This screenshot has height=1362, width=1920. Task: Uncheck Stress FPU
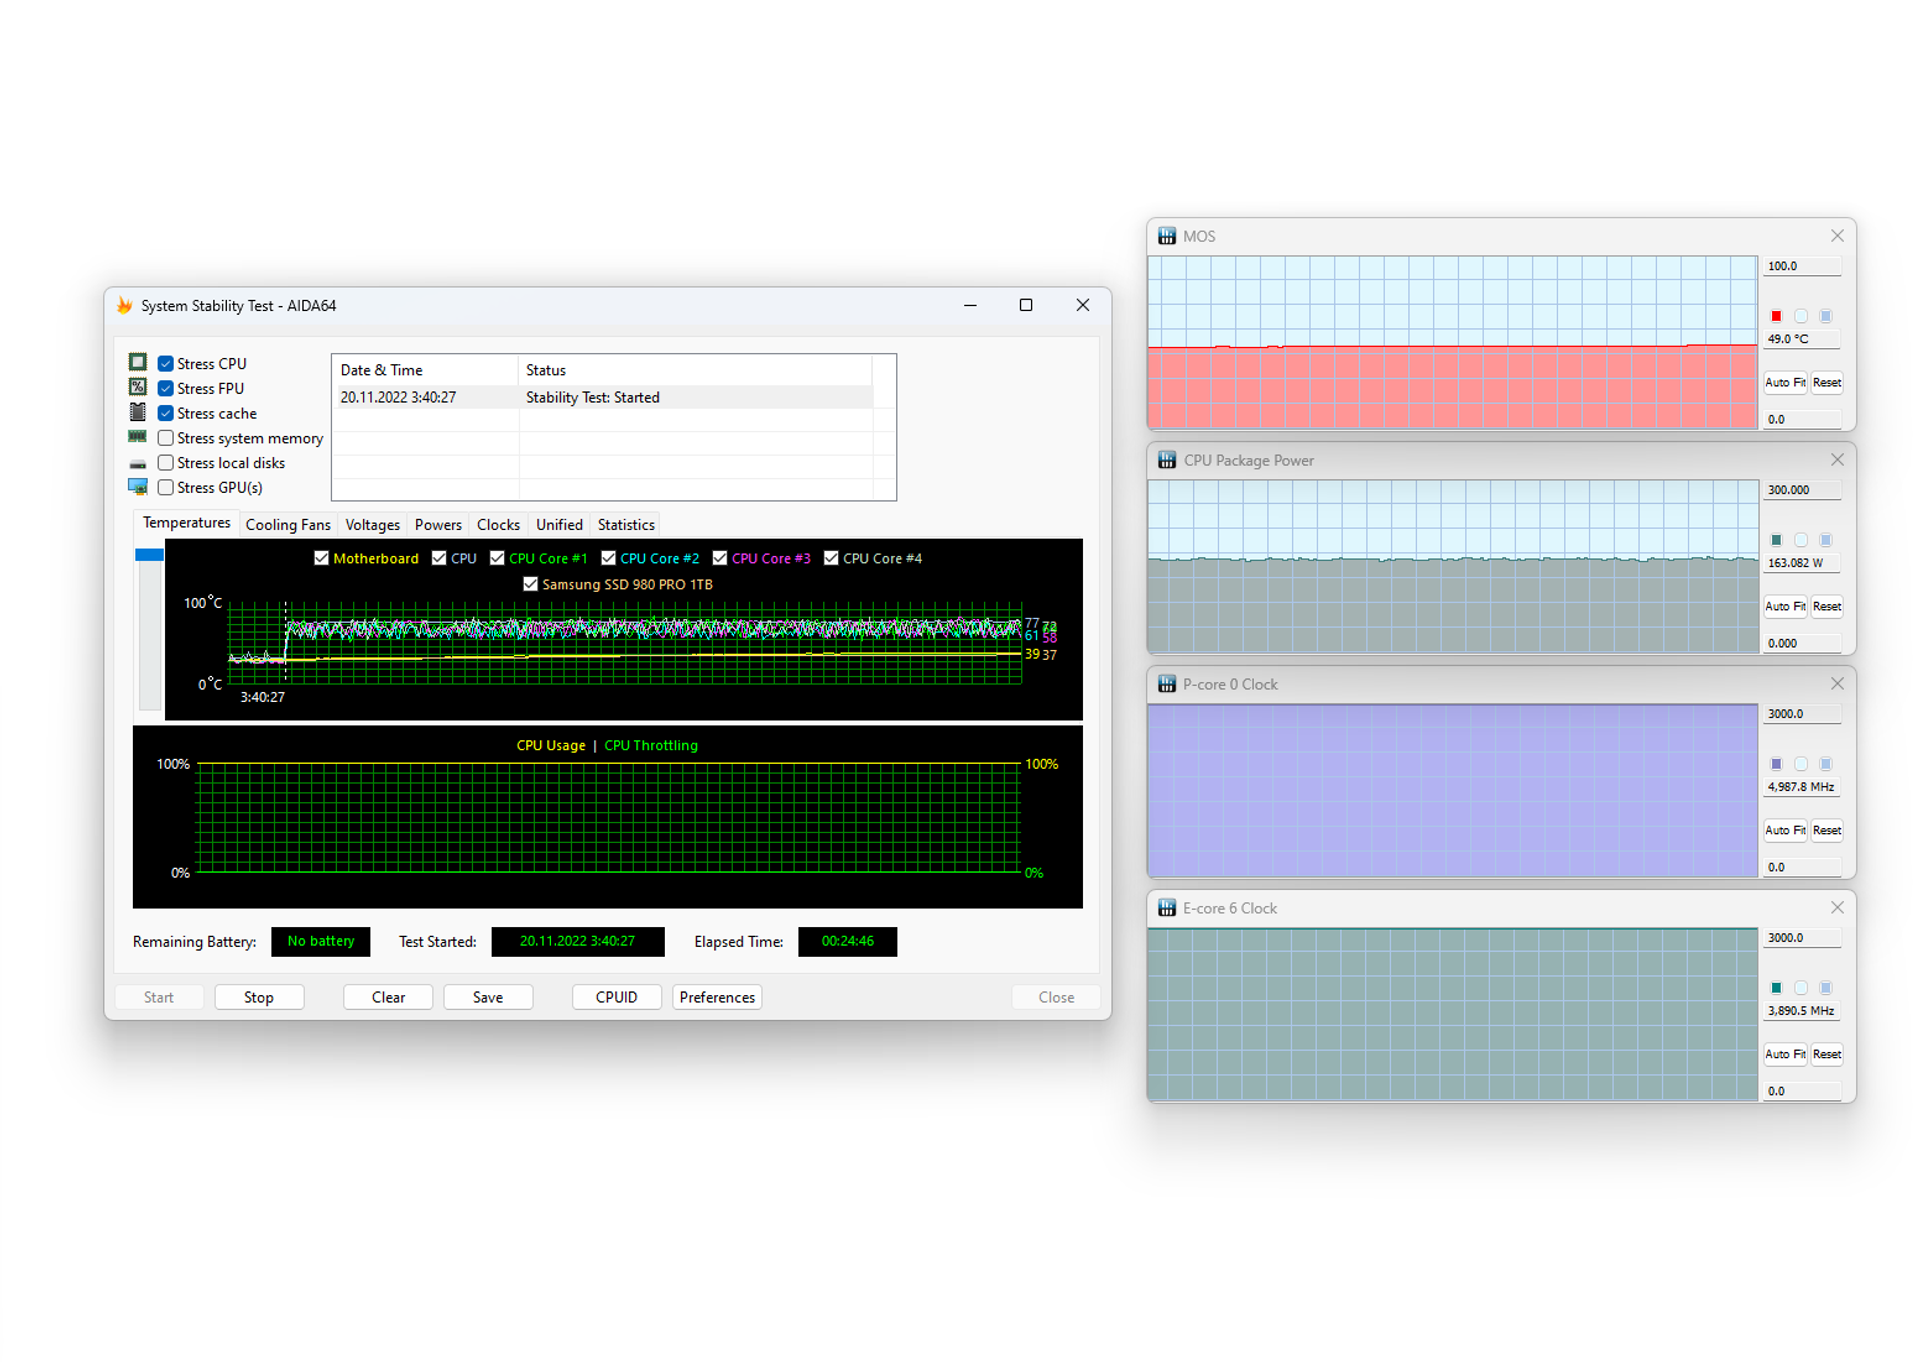[166, 389]
